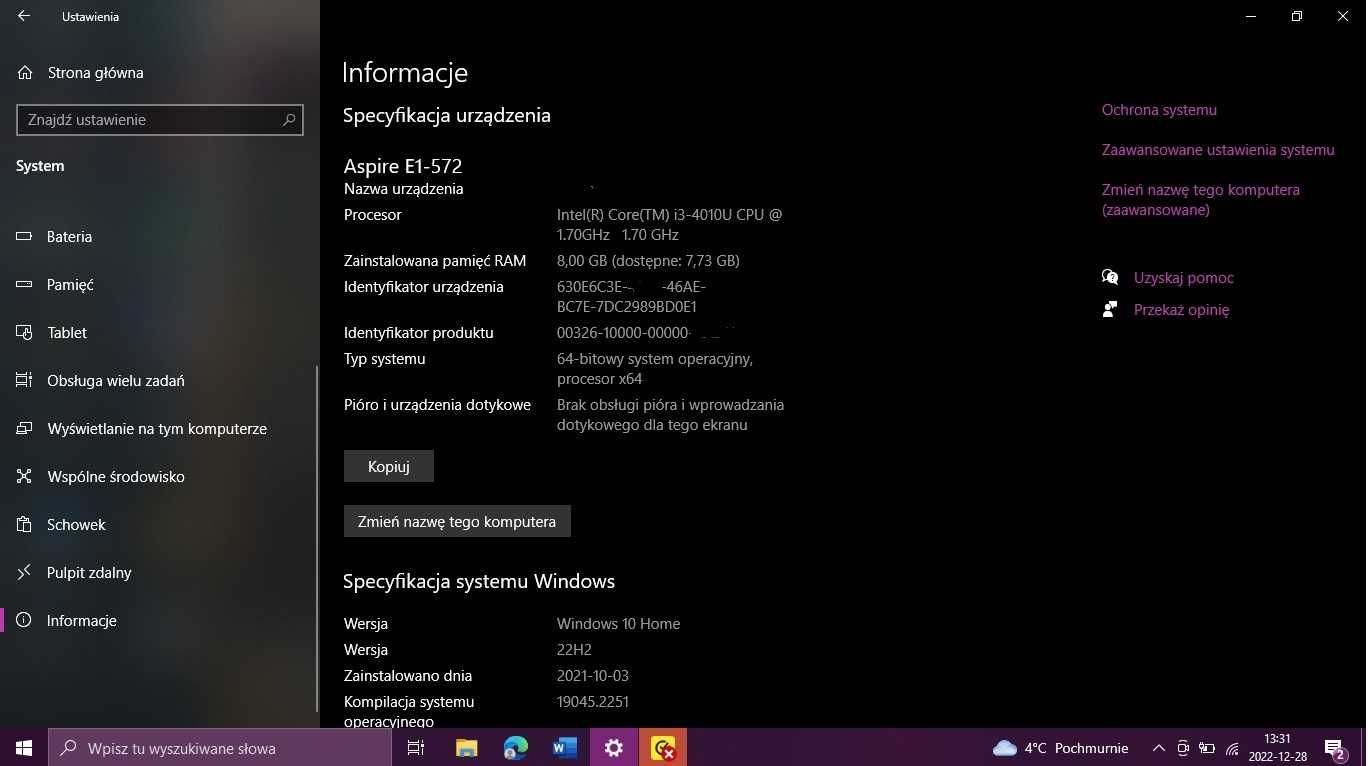Click the Specyfikacja systemu Windows heading

(x=479, y=581)
